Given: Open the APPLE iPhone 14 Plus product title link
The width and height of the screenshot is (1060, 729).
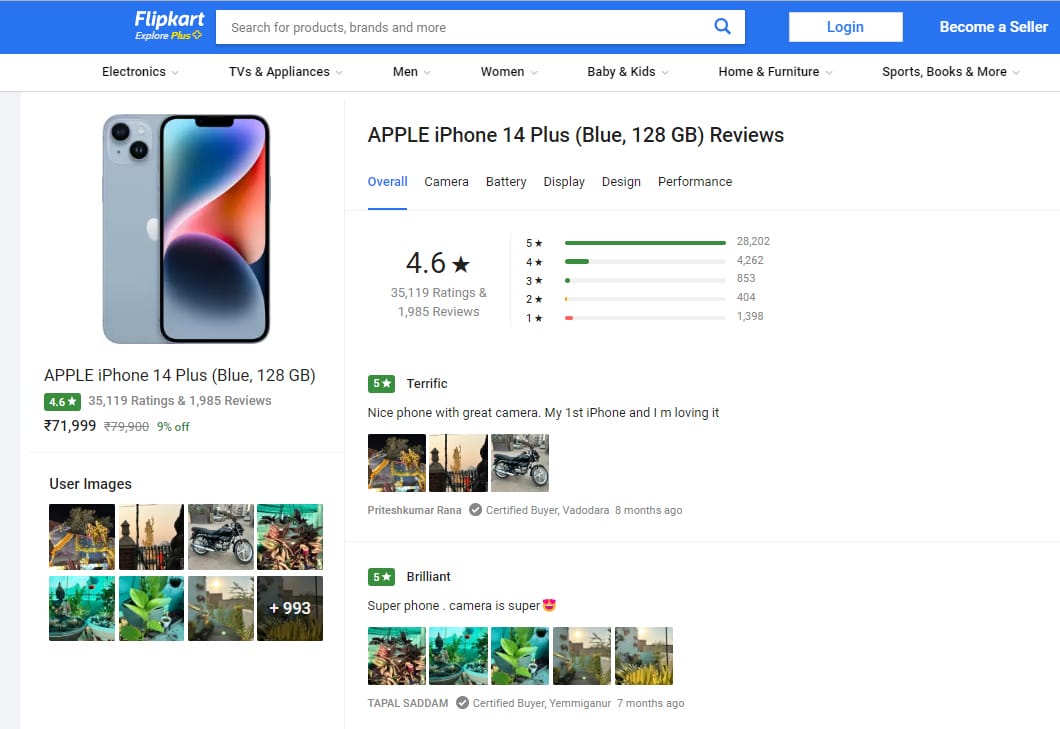Looking at the screenshot, I should click(x=180, y=375).
